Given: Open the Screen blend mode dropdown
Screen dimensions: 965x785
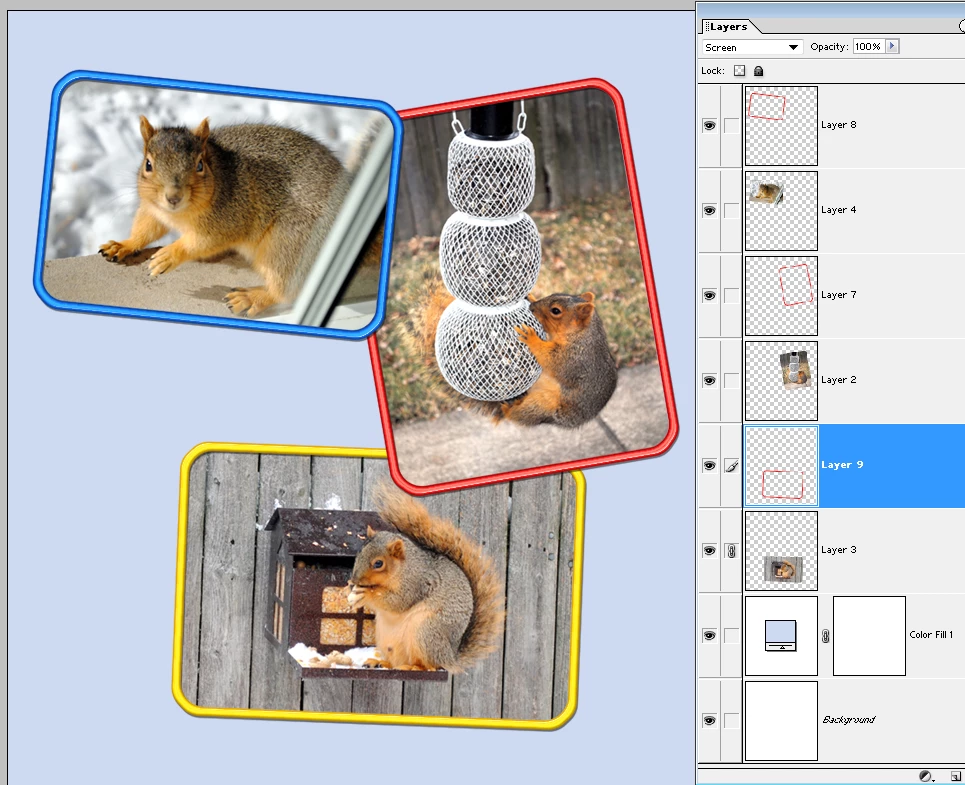Looking at the screenshot, I should [752, 47].
